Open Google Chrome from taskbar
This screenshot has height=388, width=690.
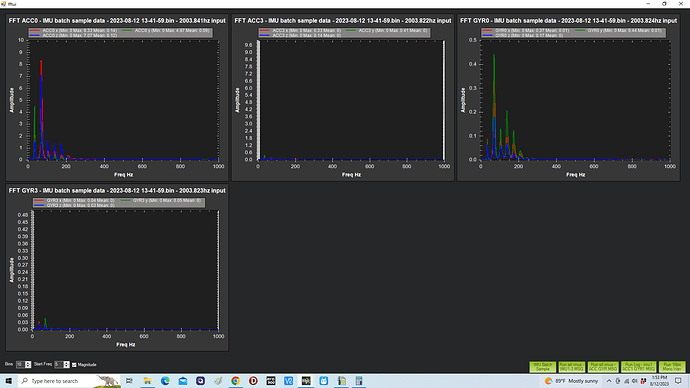(235, 381)
